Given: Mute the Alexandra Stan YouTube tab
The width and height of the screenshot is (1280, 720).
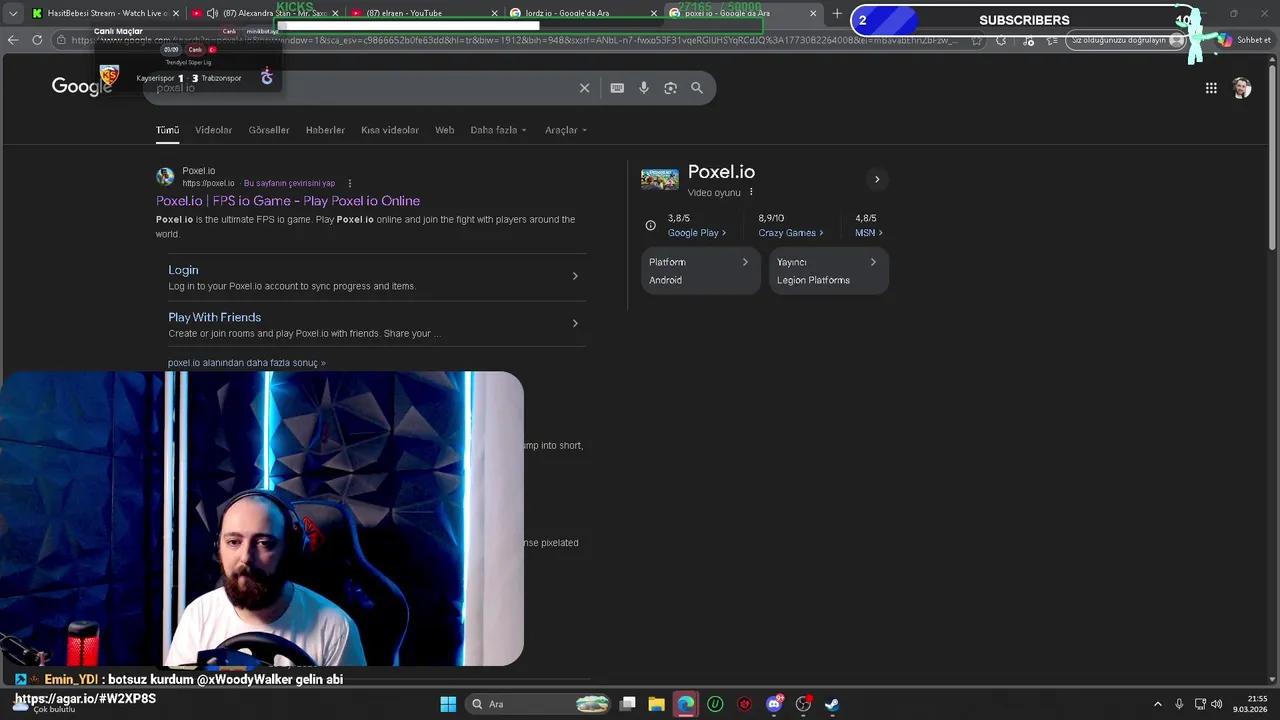Looking at the screenshot, I should 212,13.
